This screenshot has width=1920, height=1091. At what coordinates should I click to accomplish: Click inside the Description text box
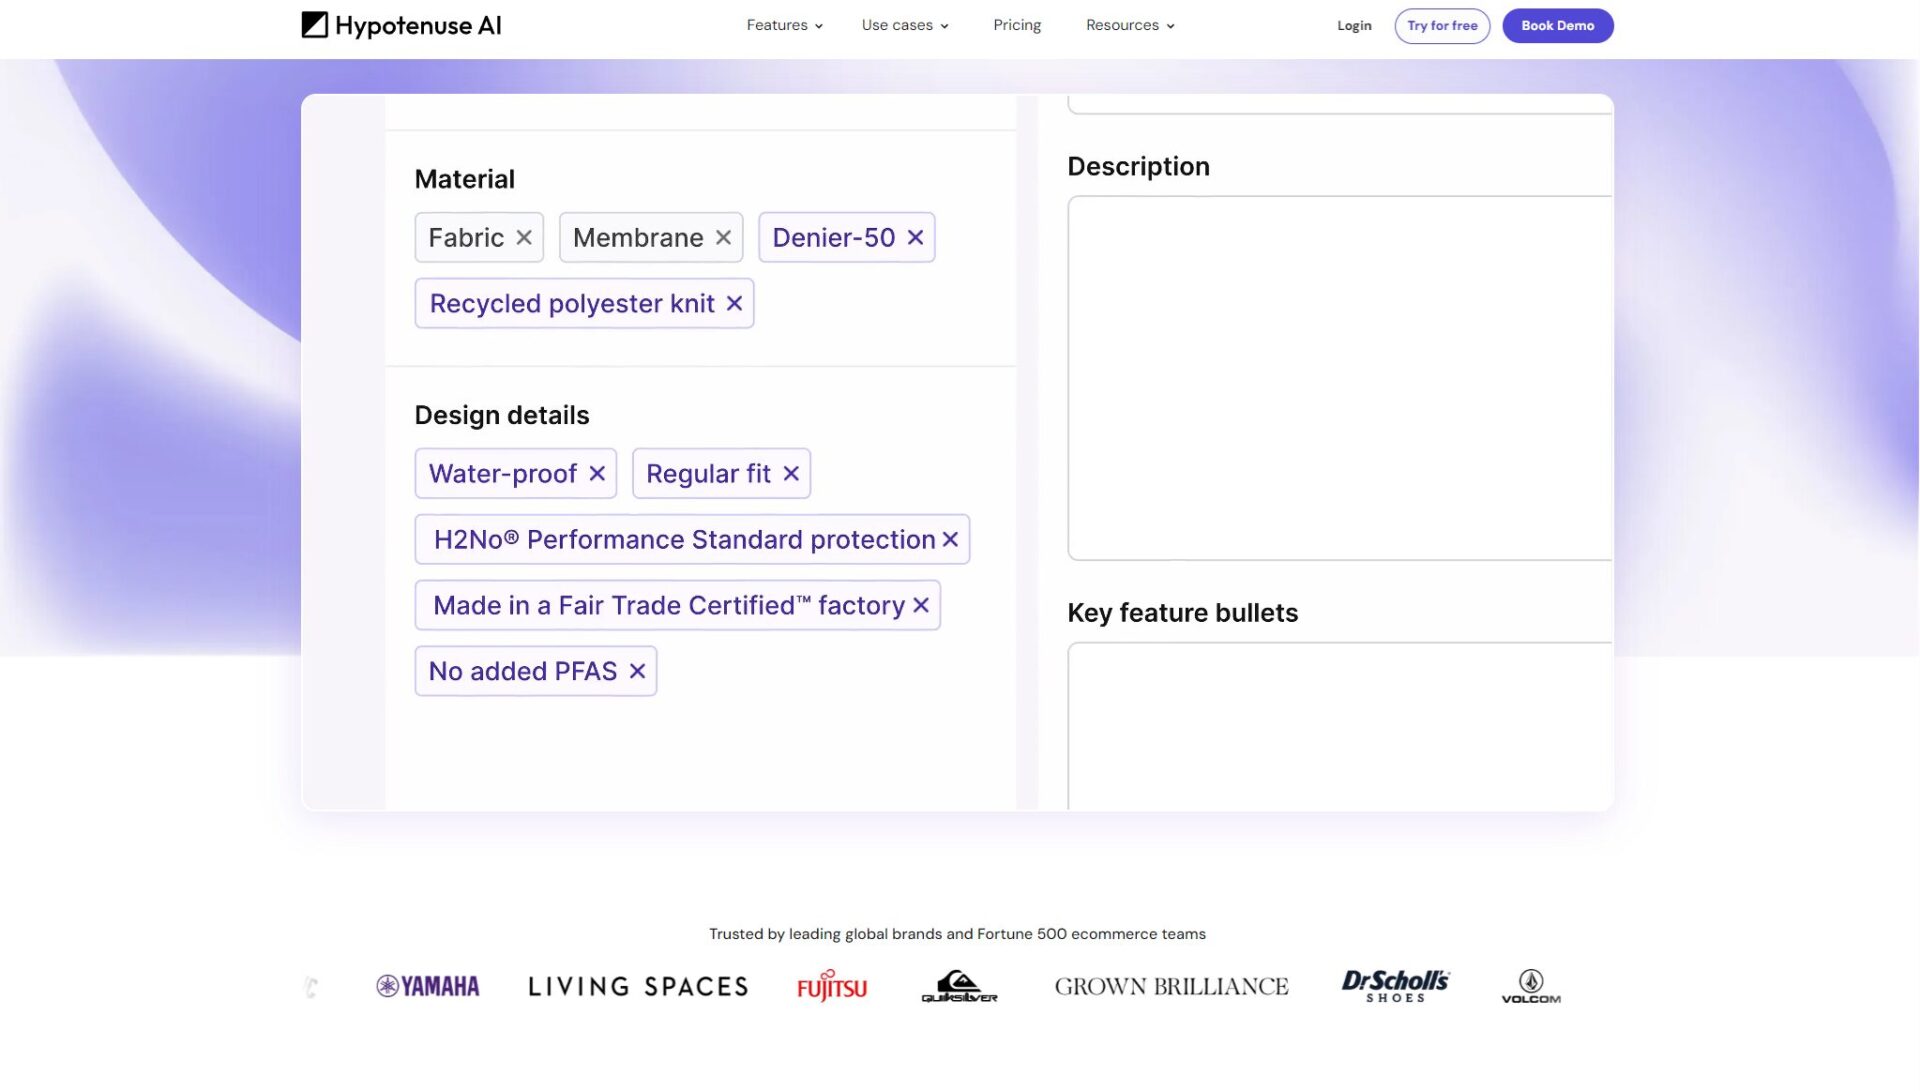1338,378
